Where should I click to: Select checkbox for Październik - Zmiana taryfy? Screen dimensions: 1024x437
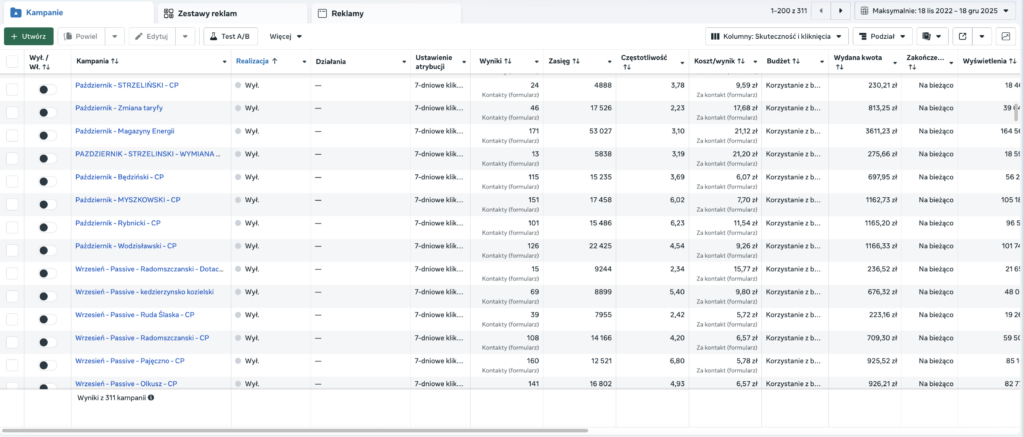(x=12, y=112)
